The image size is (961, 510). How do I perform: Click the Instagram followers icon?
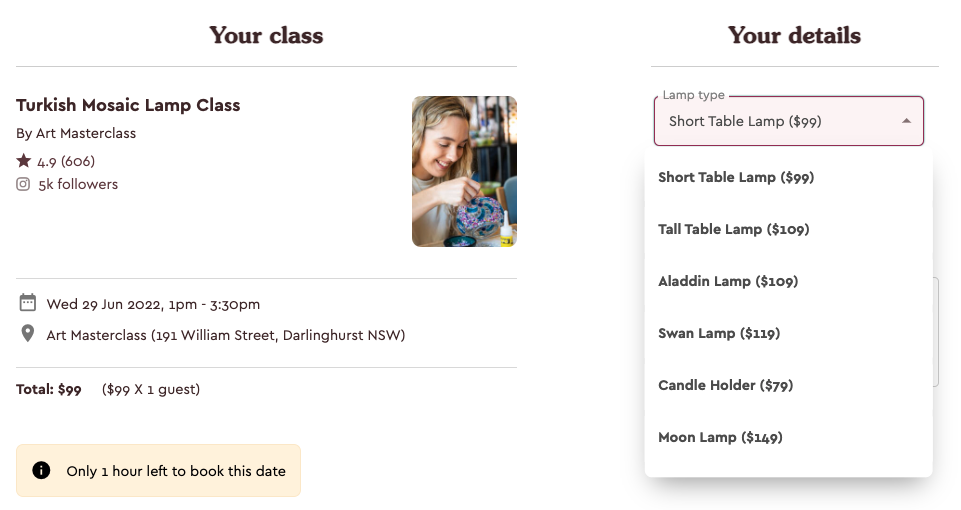23,184
